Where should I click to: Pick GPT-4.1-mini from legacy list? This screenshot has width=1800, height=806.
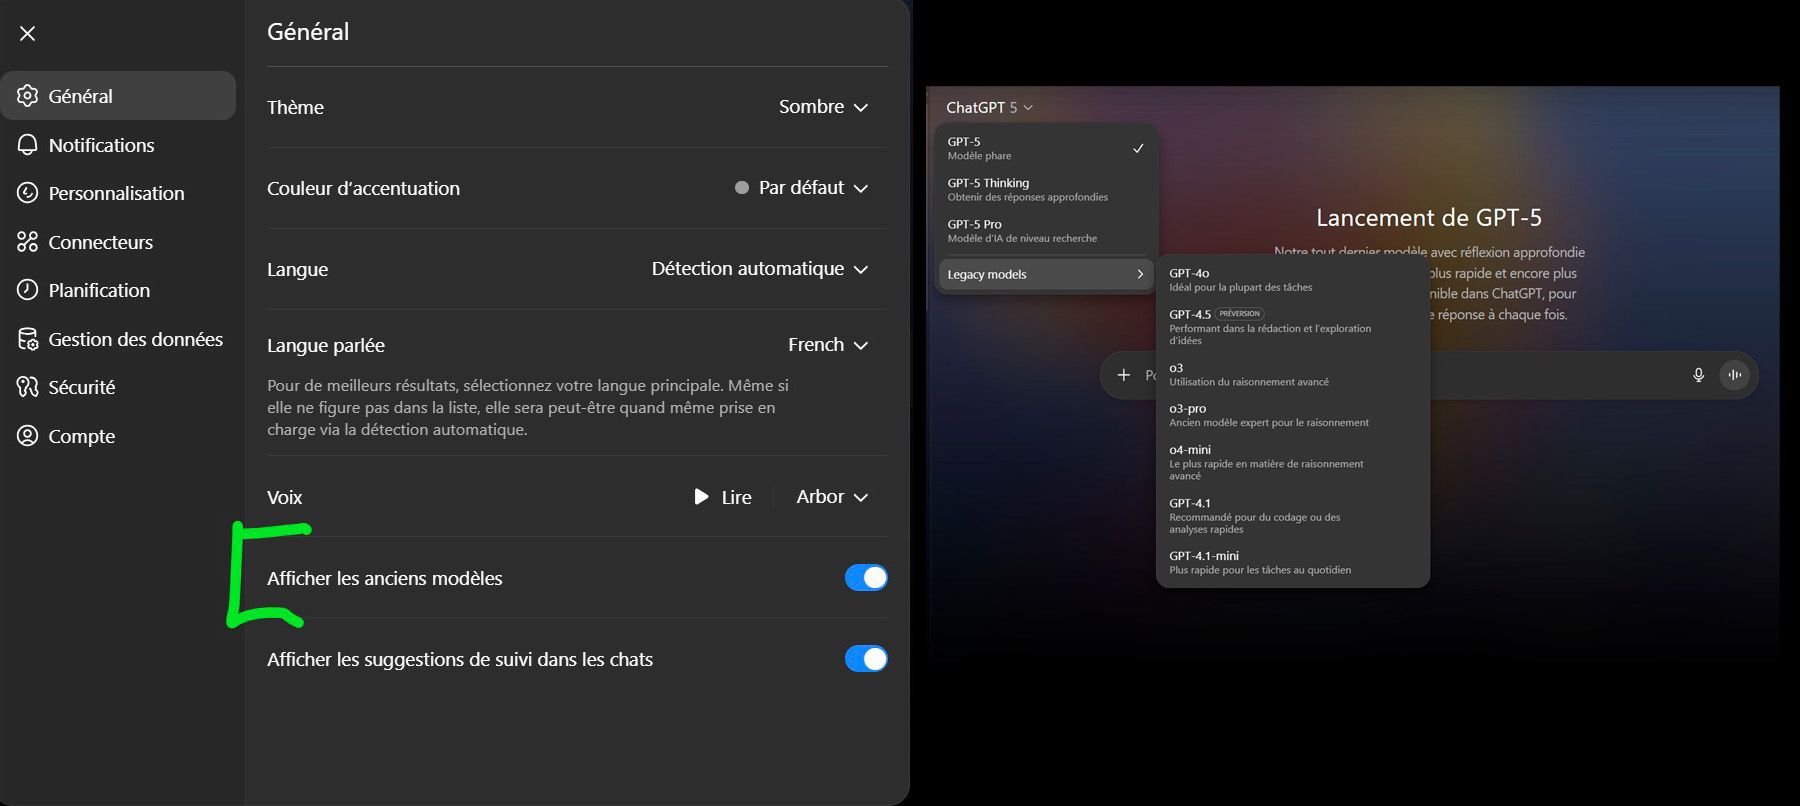tap(1292, 563)
